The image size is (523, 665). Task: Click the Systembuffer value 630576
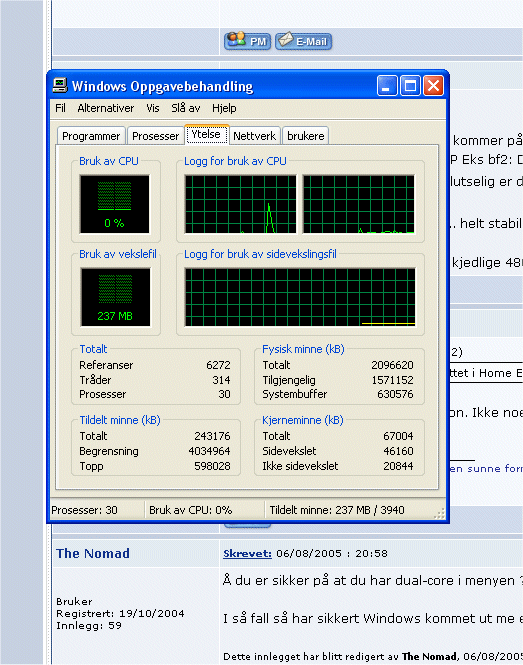click(x=395, y=394)
